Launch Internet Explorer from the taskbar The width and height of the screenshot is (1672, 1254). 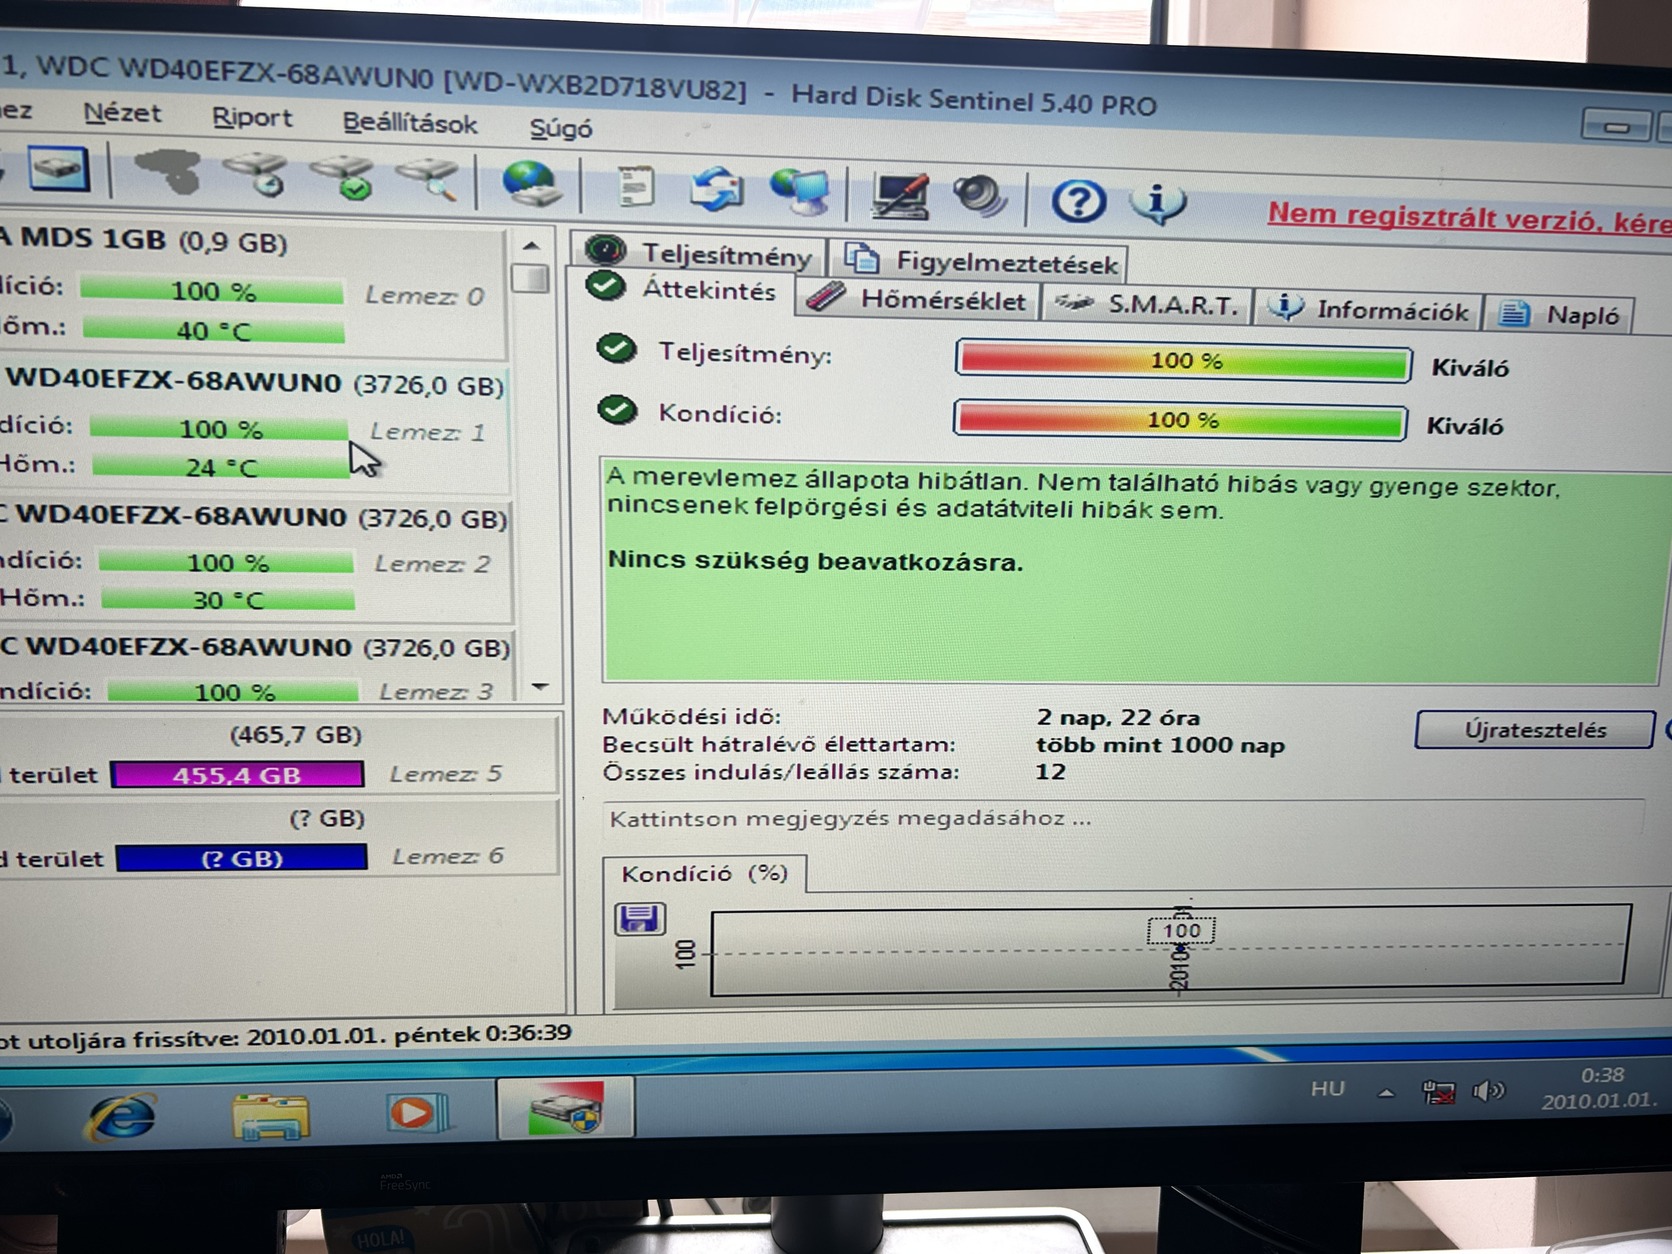pyautogui.click(x=122, y=1115)
